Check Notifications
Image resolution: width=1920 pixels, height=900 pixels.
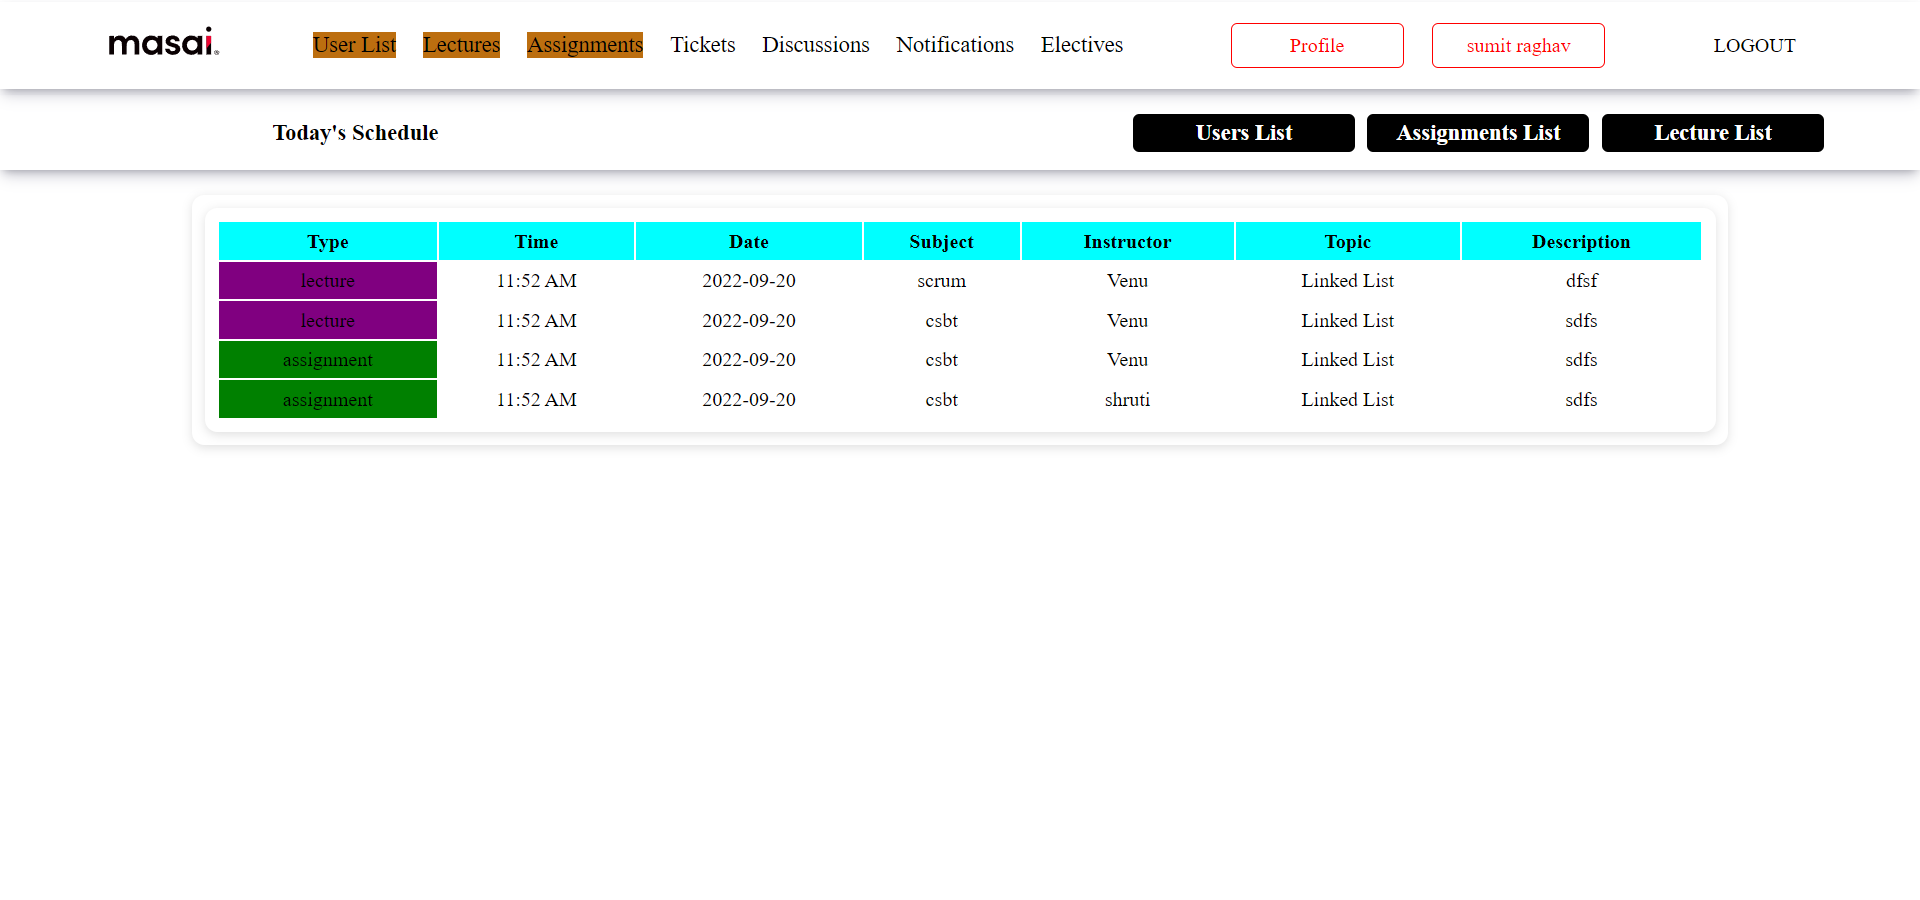[x=954, y=44]
